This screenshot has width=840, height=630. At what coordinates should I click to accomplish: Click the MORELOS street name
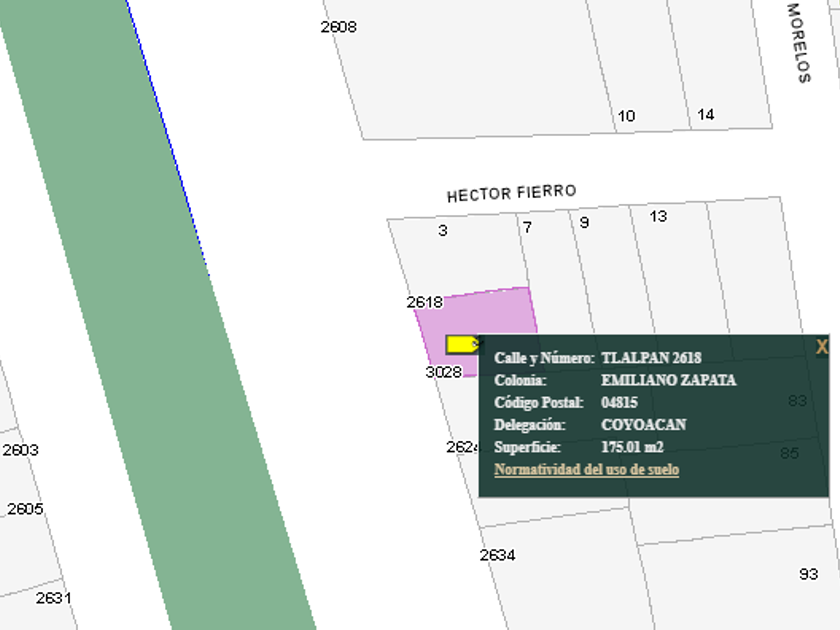799,43
